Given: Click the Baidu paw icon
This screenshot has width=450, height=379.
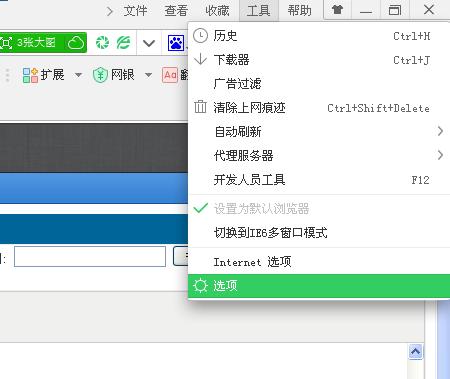Looking at the screenshot, I should [176, 43].
